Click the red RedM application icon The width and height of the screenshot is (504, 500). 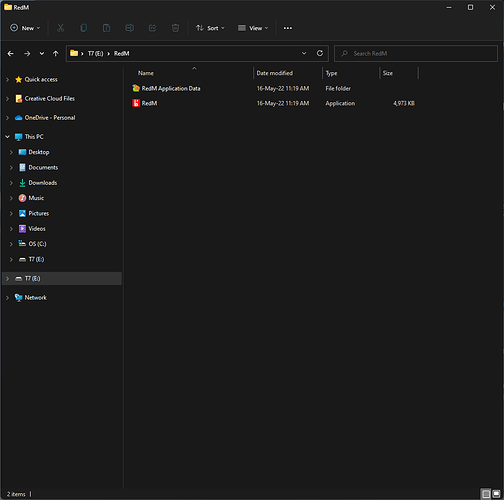136,103
